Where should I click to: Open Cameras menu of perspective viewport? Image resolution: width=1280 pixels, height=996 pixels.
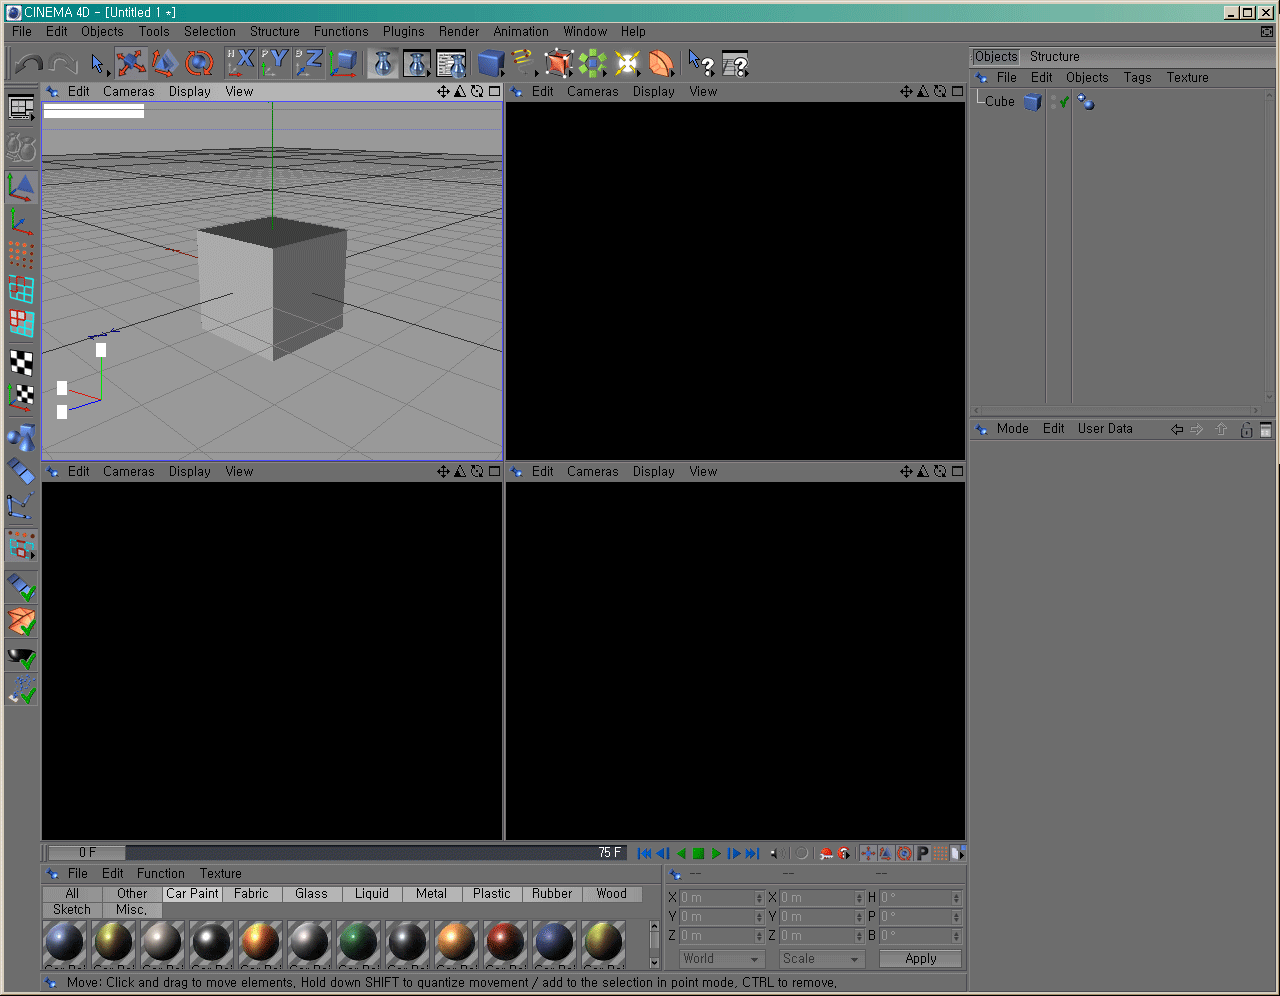point(128,92)
